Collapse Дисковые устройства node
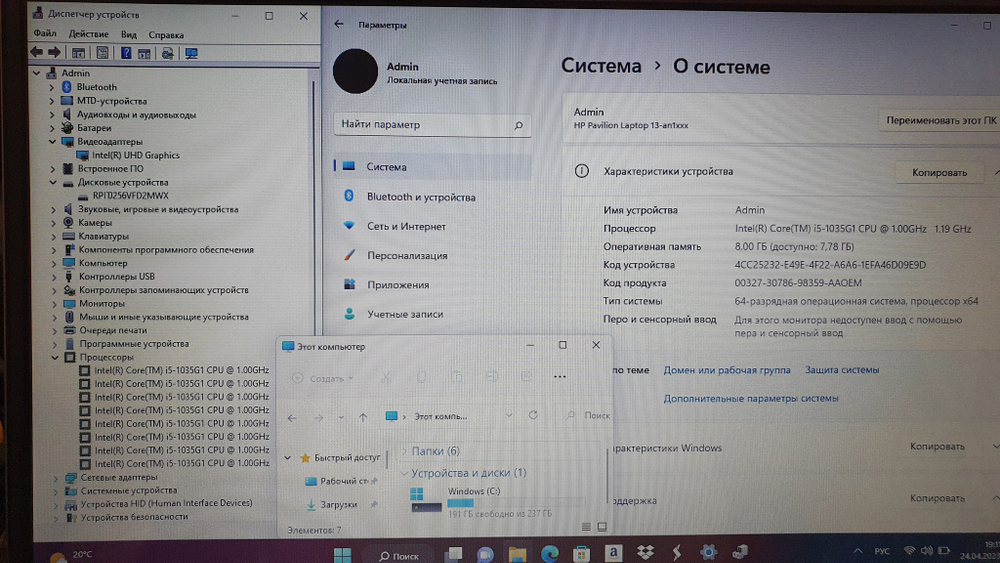Screen dimensions: 1000x563 [x=53, y=182]
